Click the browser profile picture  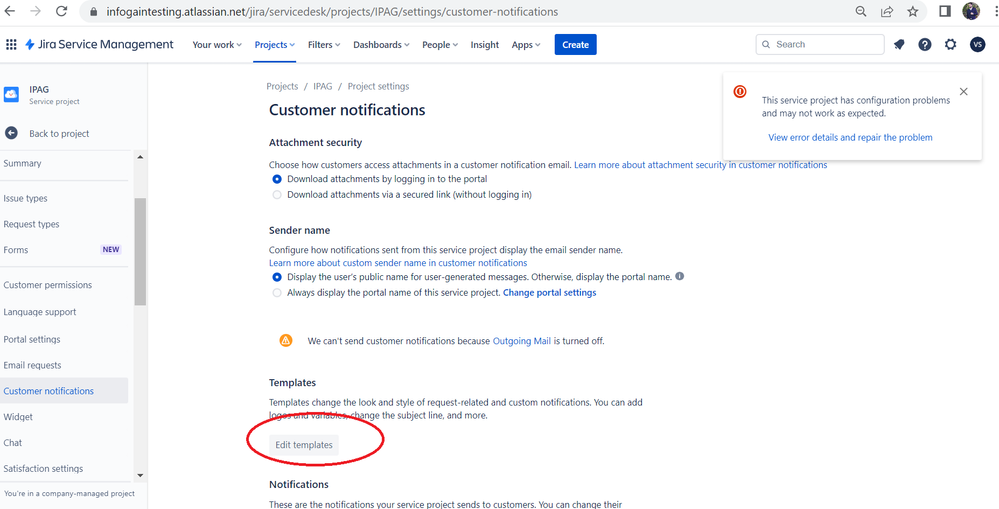tap(971, 11)
